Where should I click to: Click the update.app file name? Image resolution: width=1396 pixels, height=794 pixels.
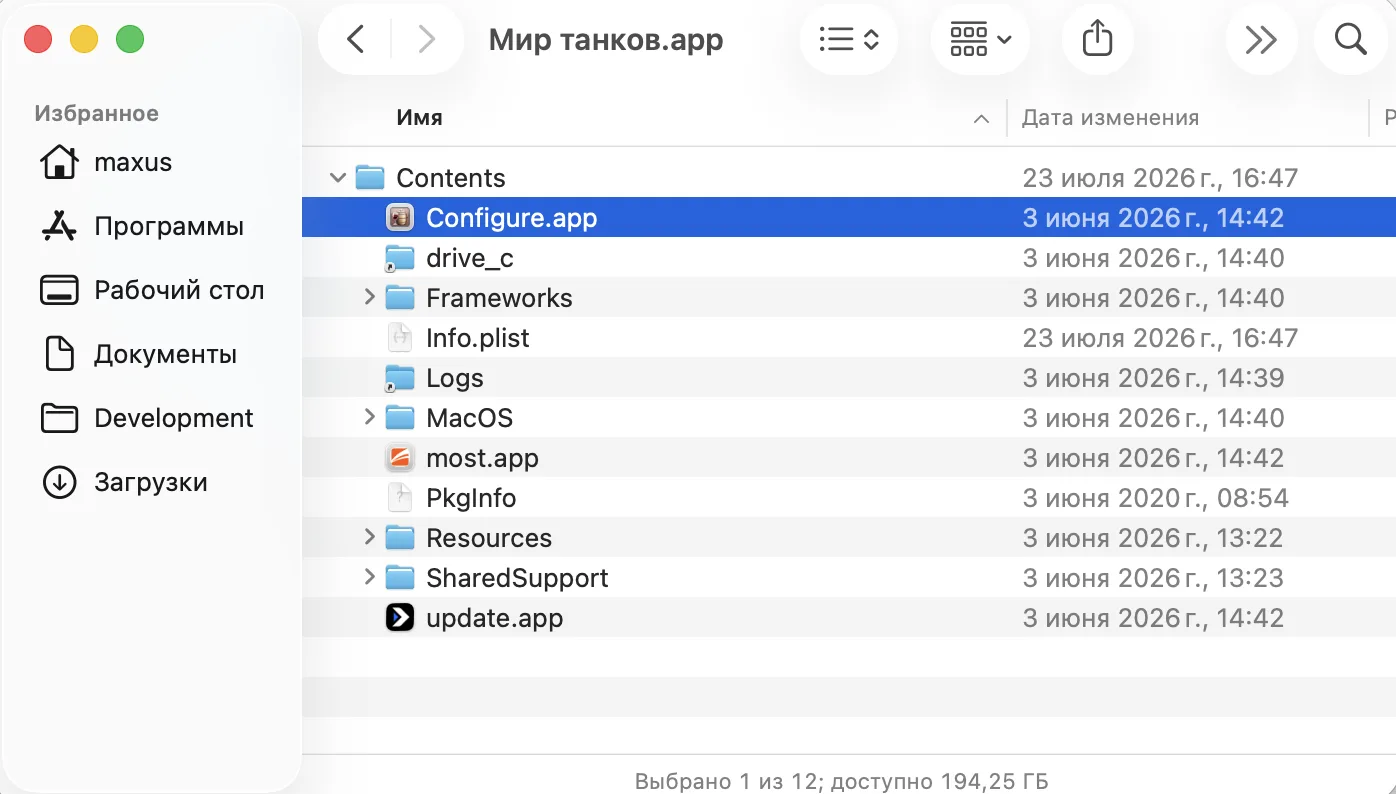click(x=494, y=618)
